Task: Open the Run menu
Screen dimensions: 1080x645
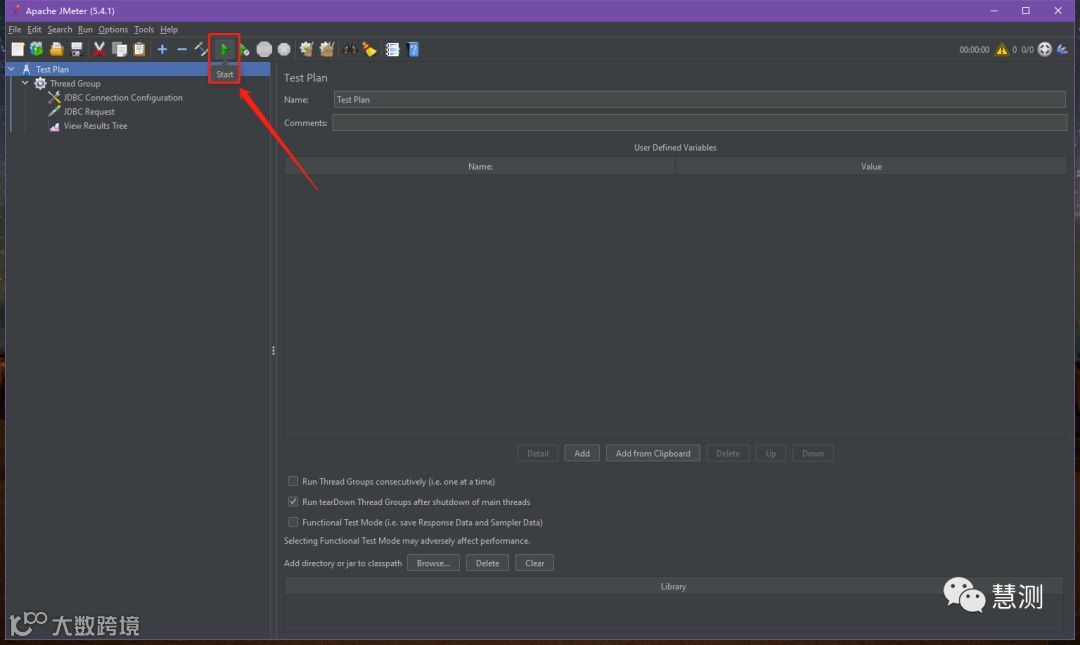Action: (x=85, y=30)
